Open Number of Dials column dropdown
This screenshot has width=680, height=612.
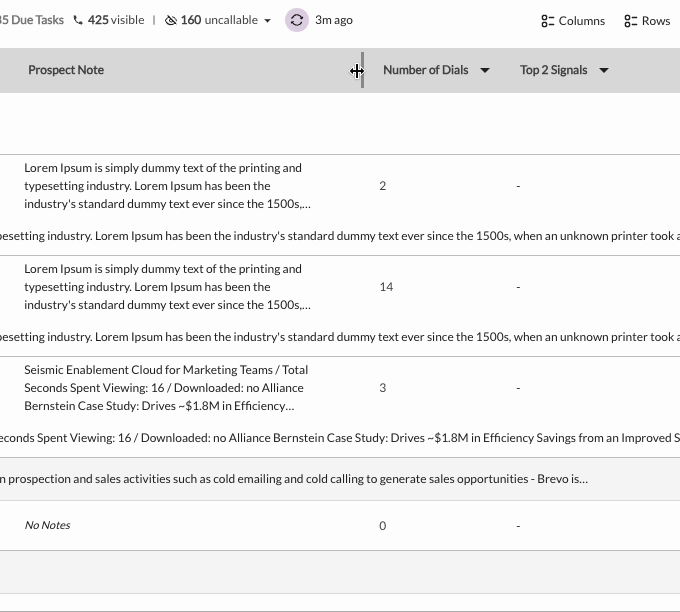[485, 70]
